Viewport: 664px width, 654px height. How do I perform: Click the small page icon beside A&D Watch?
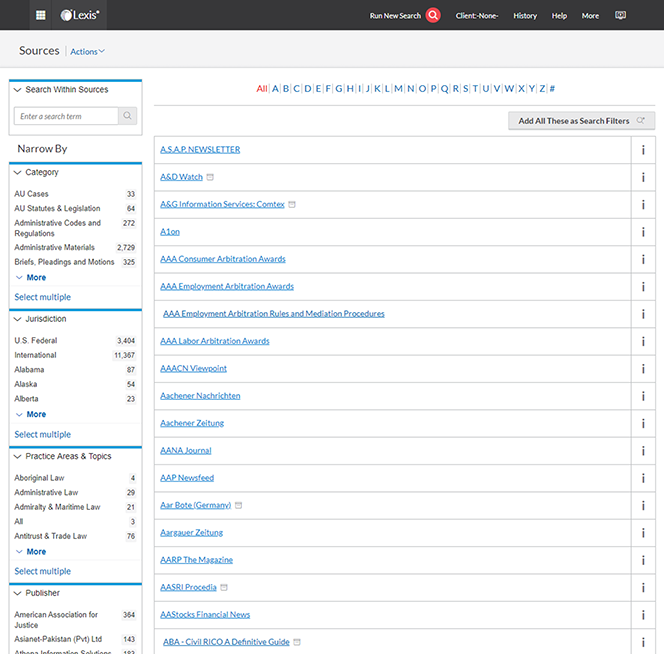210,177
